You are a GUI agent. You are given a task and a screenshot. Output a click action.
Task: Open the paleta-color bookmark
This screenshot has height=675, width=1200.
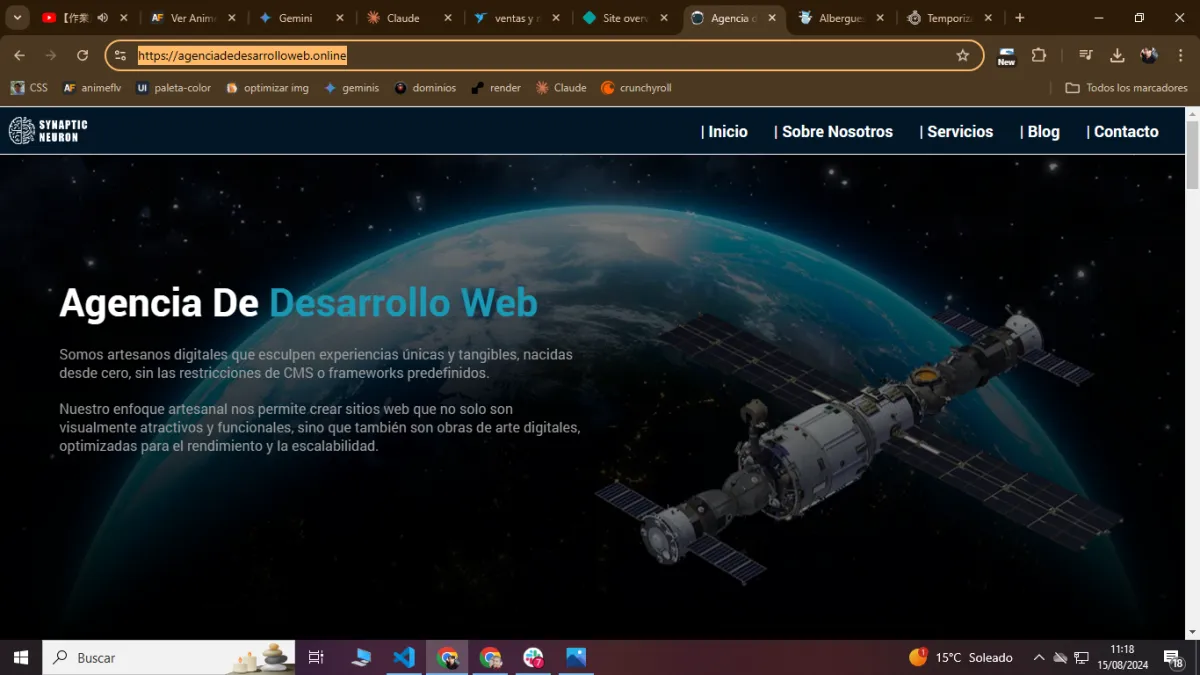pyautogui.click(x=174, y=88)
